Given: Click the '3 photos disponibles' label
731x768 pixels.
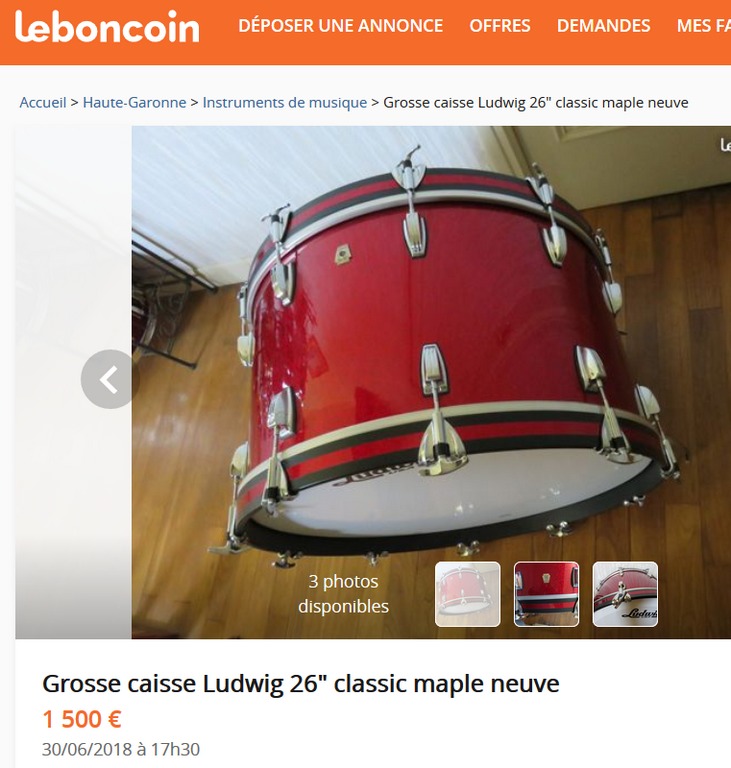Looking at the screenshot, I should (343, 594).
